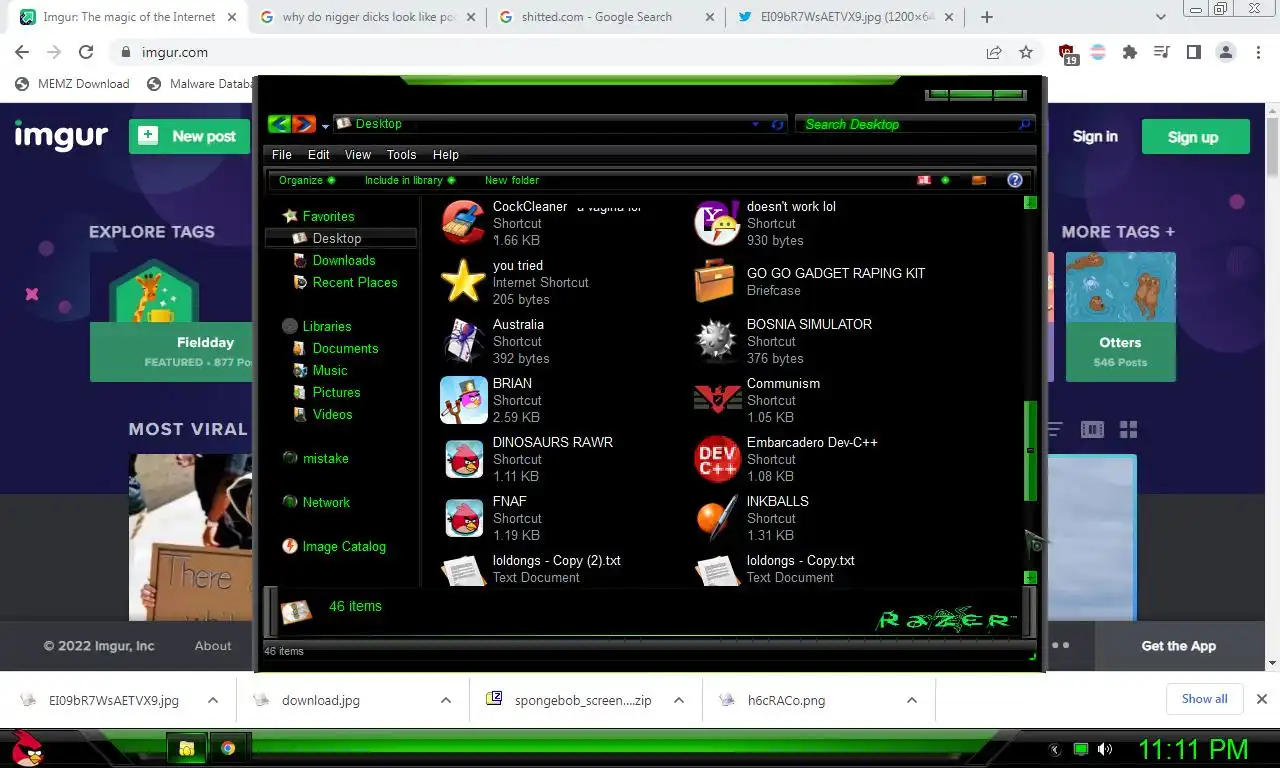Open Chrome three-dot menu
The height and width of the screenshot is (768, 1280).
click(1258, 52)
